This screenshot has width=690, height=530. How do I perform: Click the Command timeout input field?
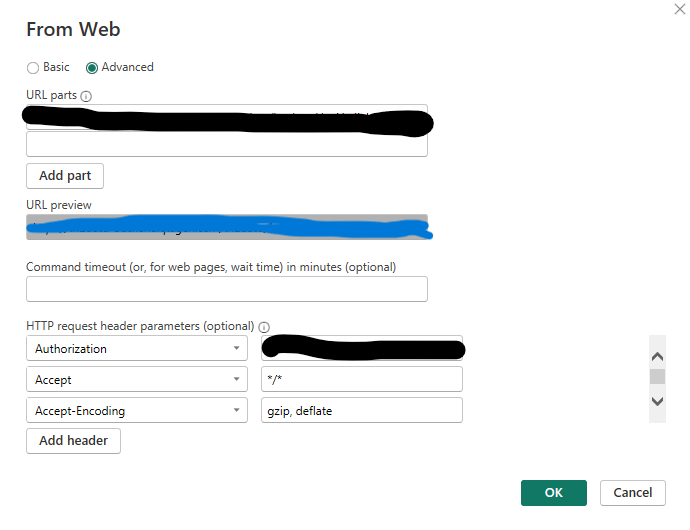pos(227,289)
